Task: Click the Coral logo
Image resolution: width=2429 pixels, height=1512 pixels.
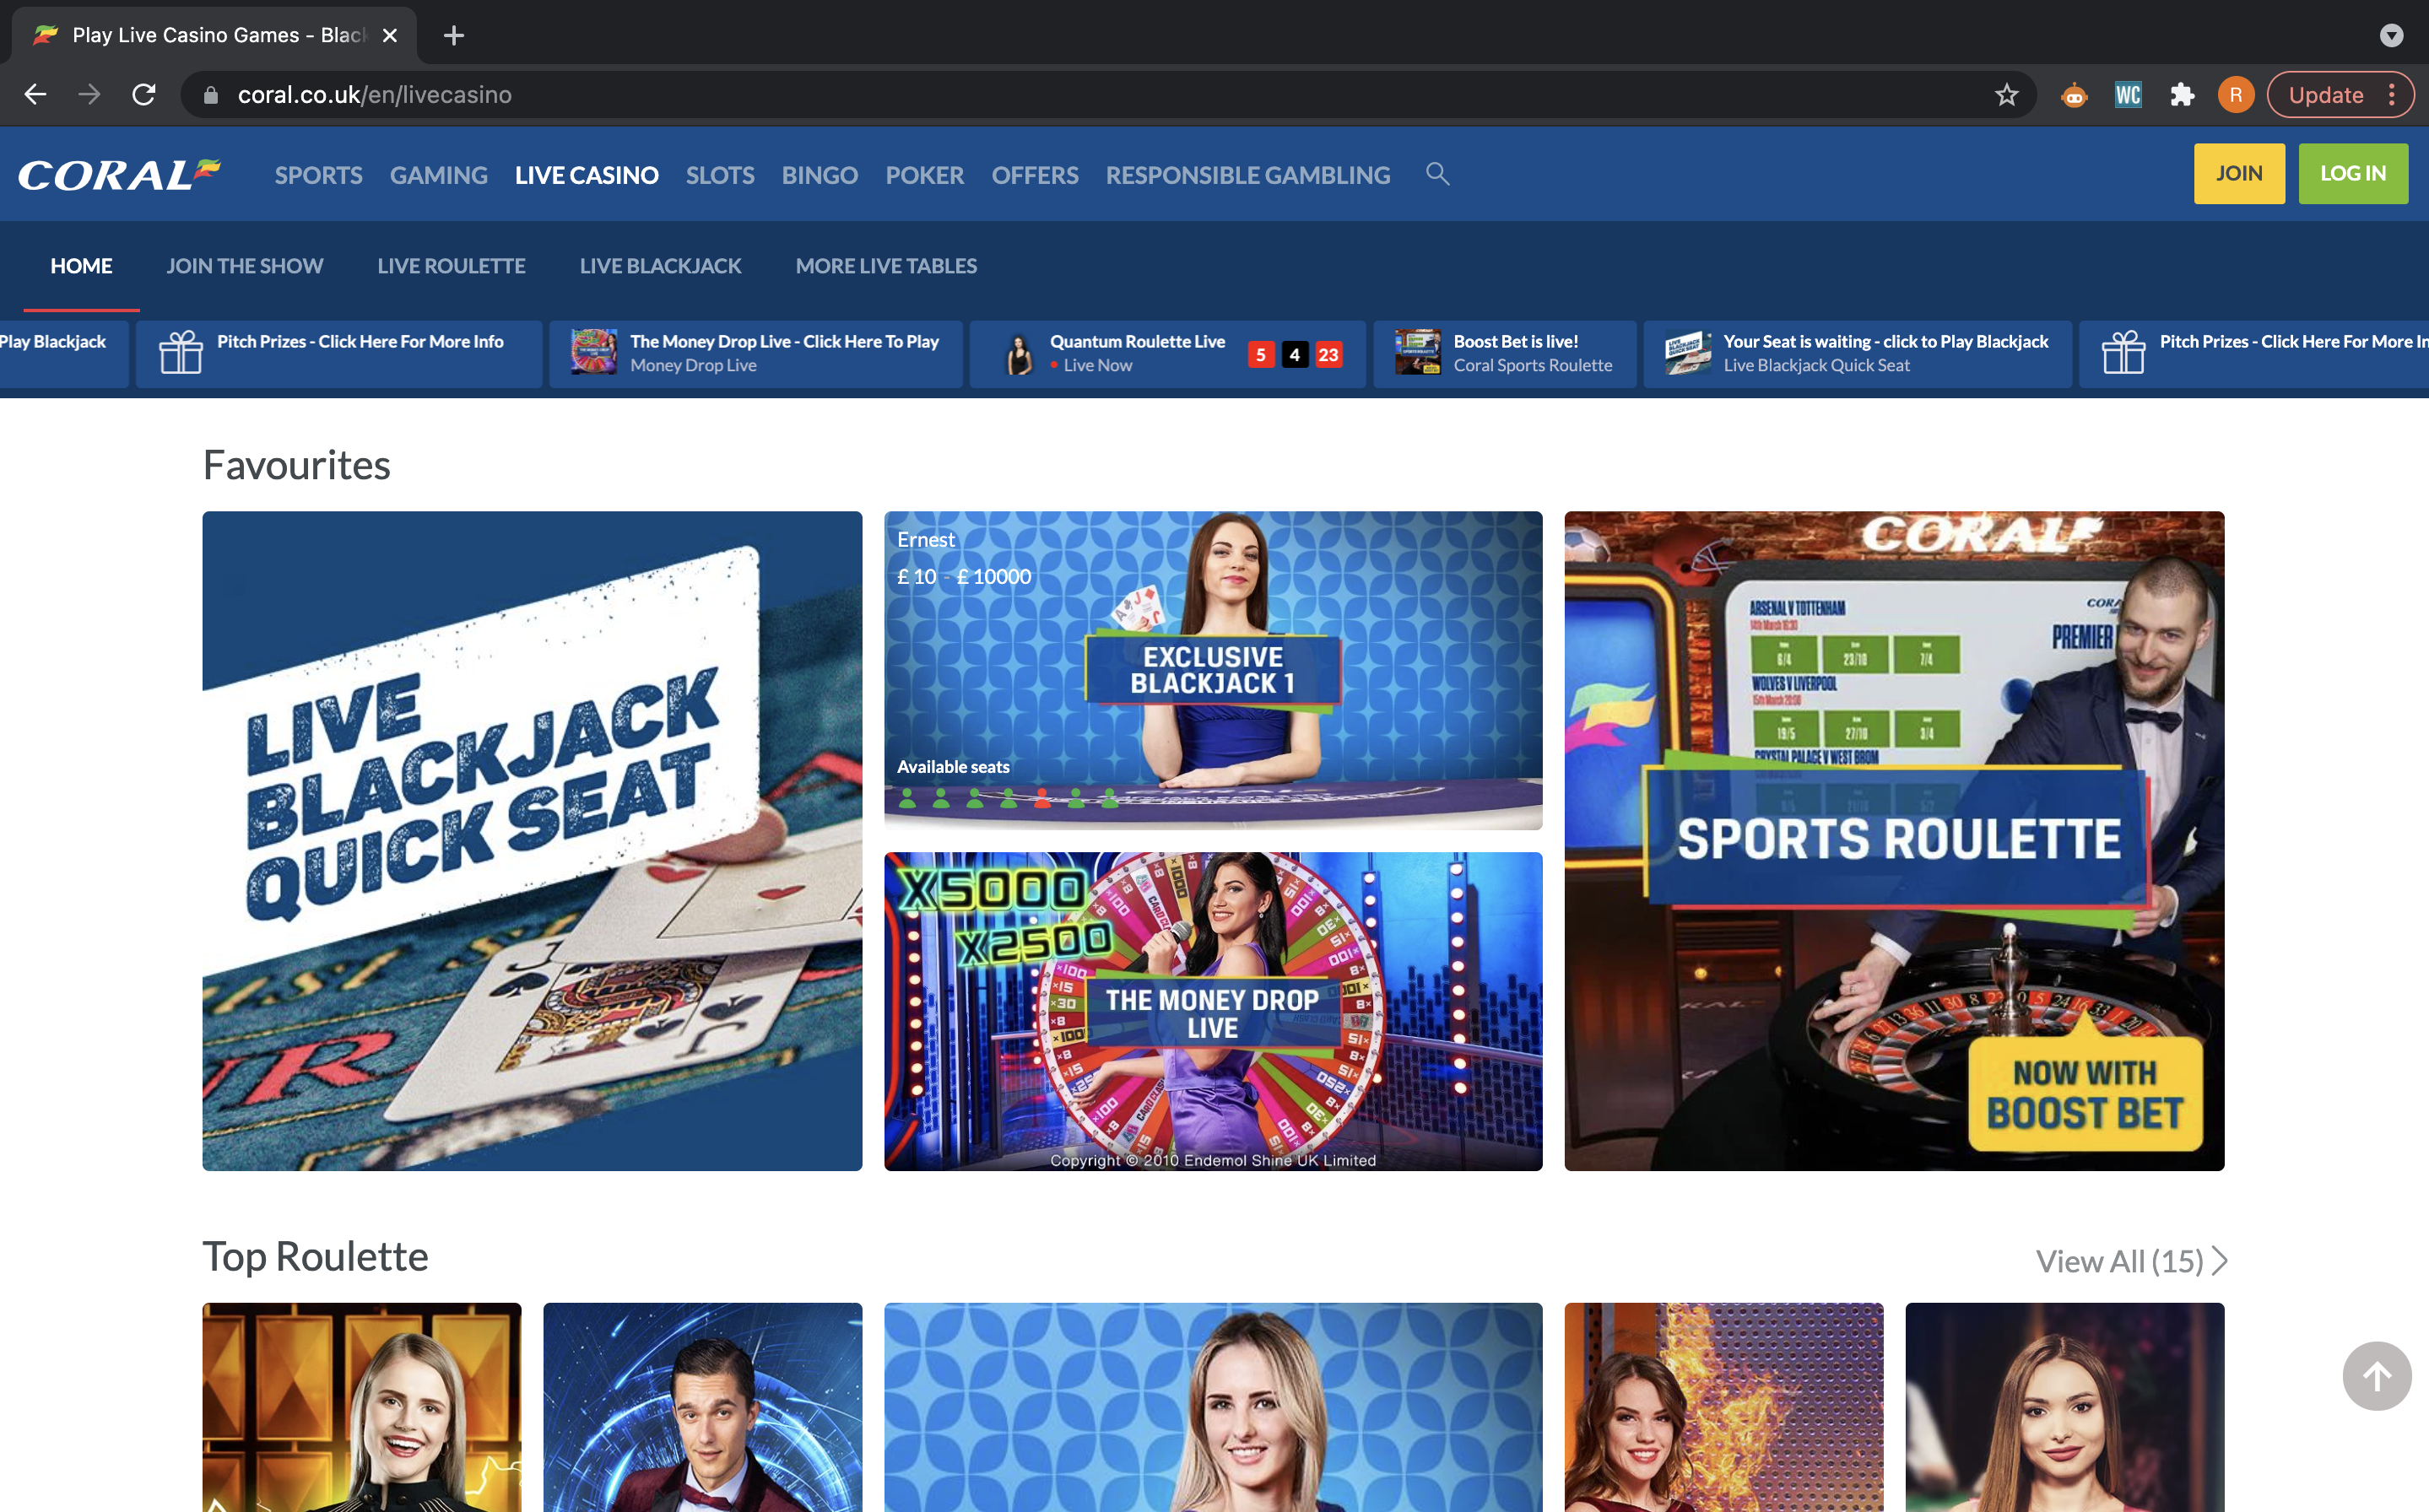Action: pyautogui.click(x=119, y=175)
